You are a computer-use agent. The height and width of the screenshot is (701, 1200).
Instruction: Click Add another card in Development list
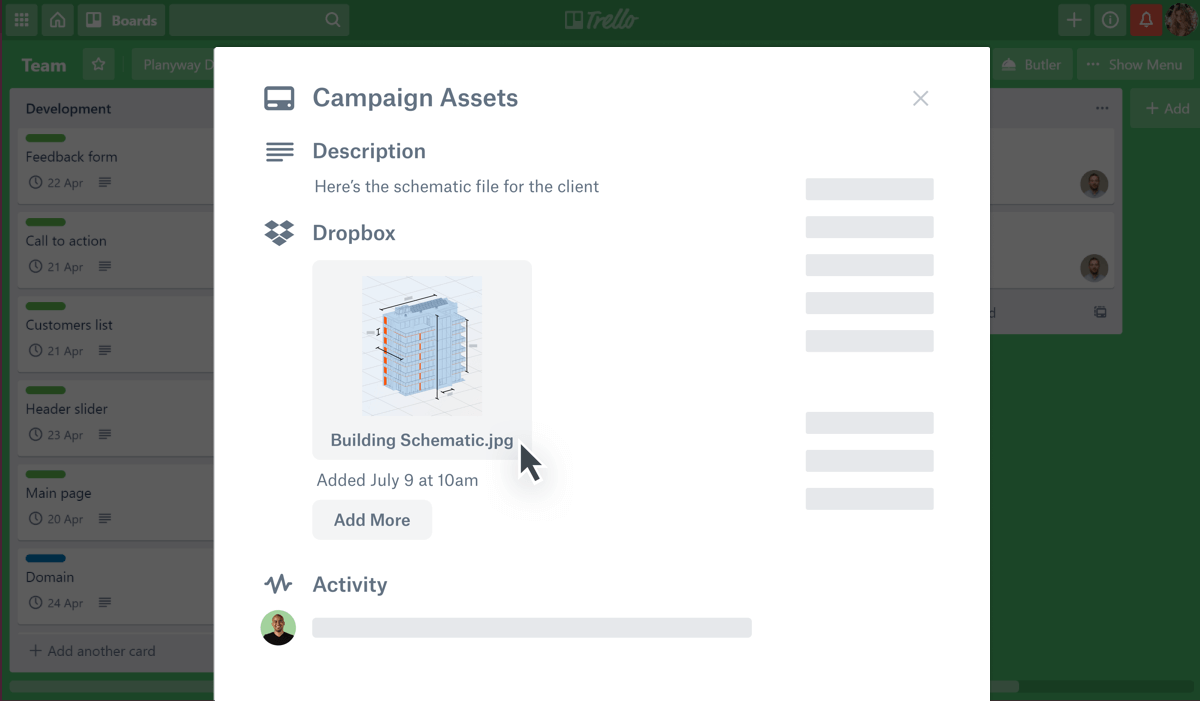(x=91, y=651)
